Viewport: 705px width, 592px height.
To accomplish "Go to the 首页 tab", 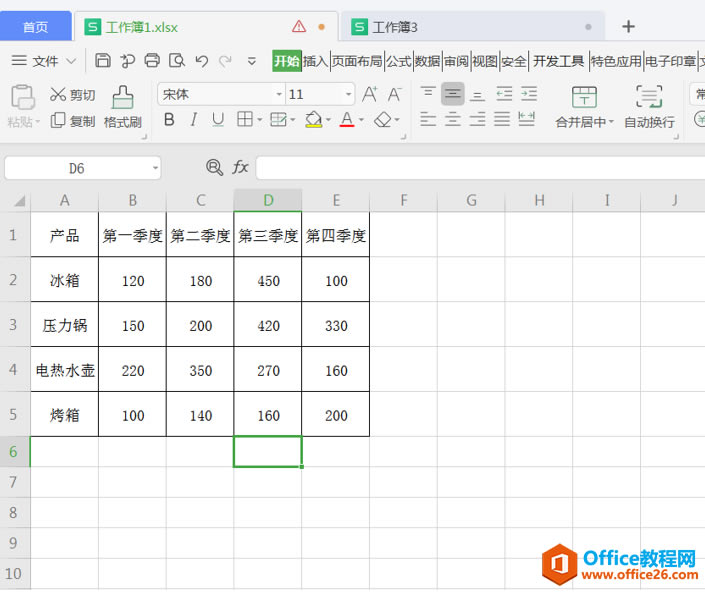I will (36, 27).
